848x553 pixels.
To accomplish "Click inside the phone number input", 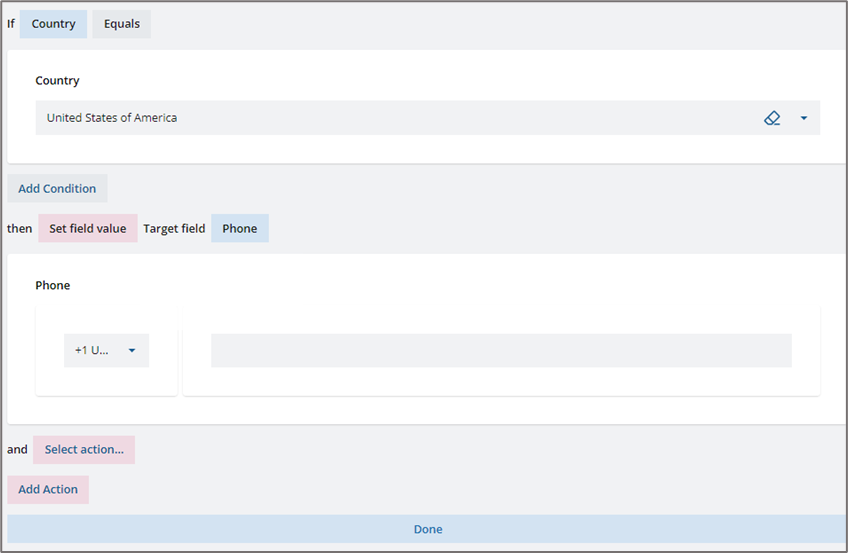I will pos(501,350).
